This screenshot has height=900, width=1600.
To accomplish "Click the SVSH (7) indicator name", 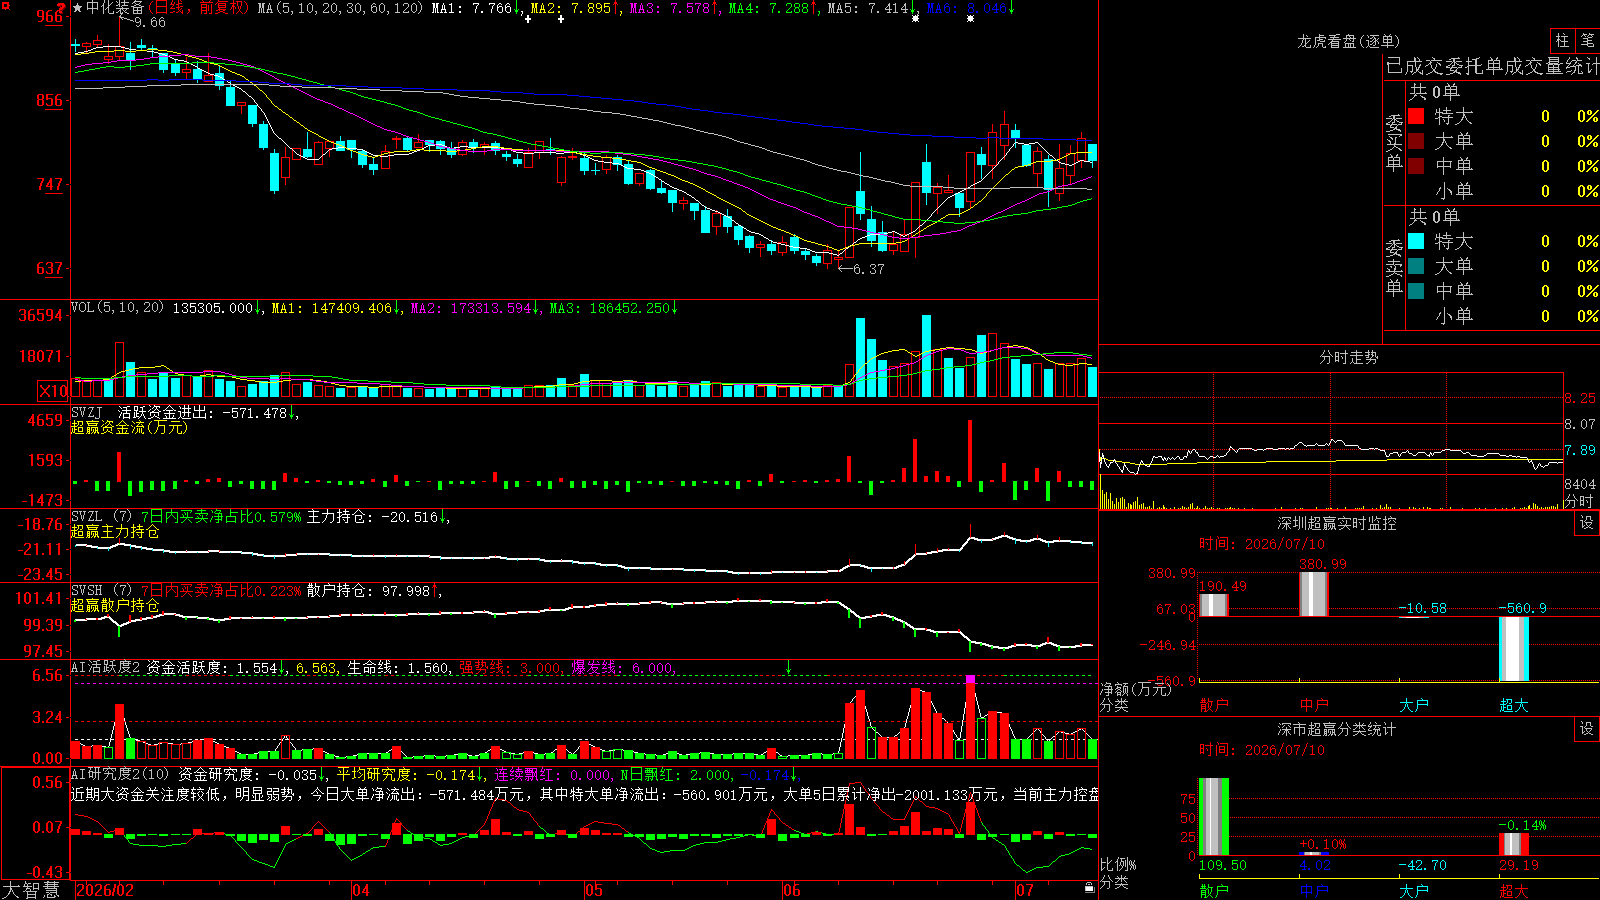I will [102, 591].
